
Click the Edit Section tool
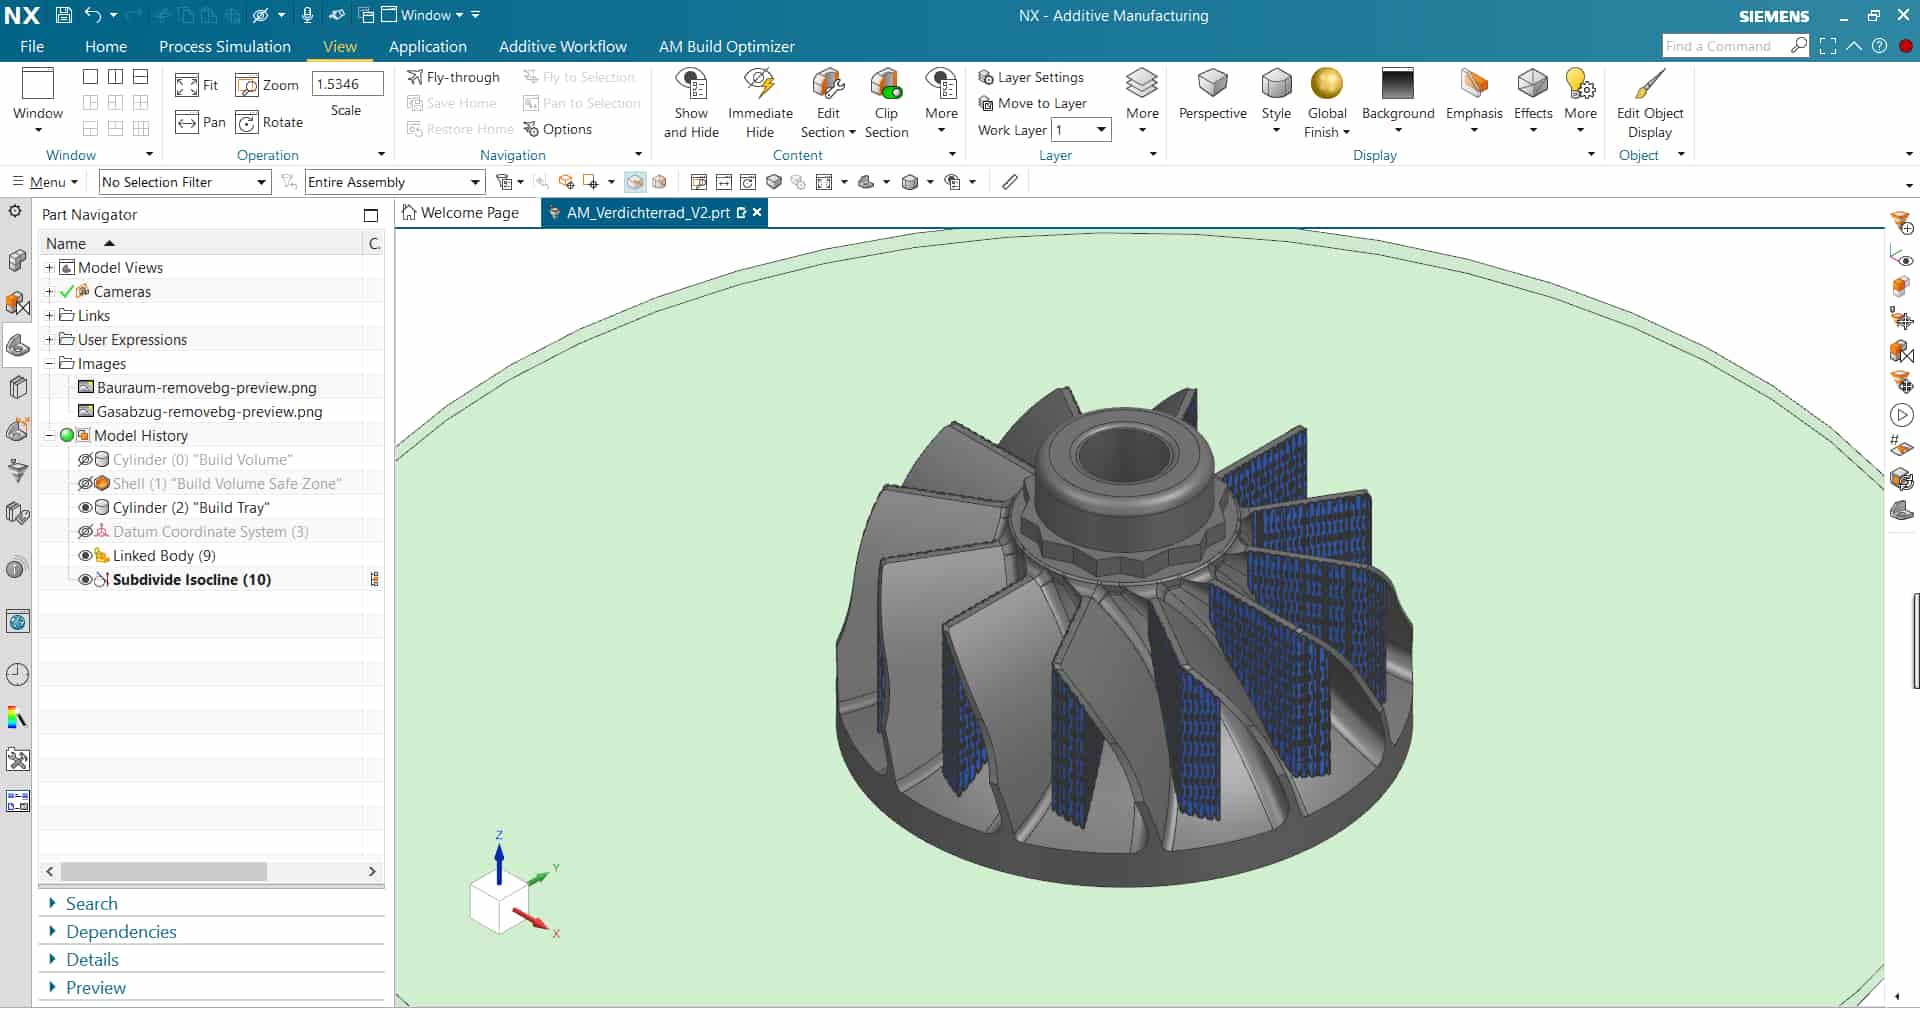coord(828,103)
